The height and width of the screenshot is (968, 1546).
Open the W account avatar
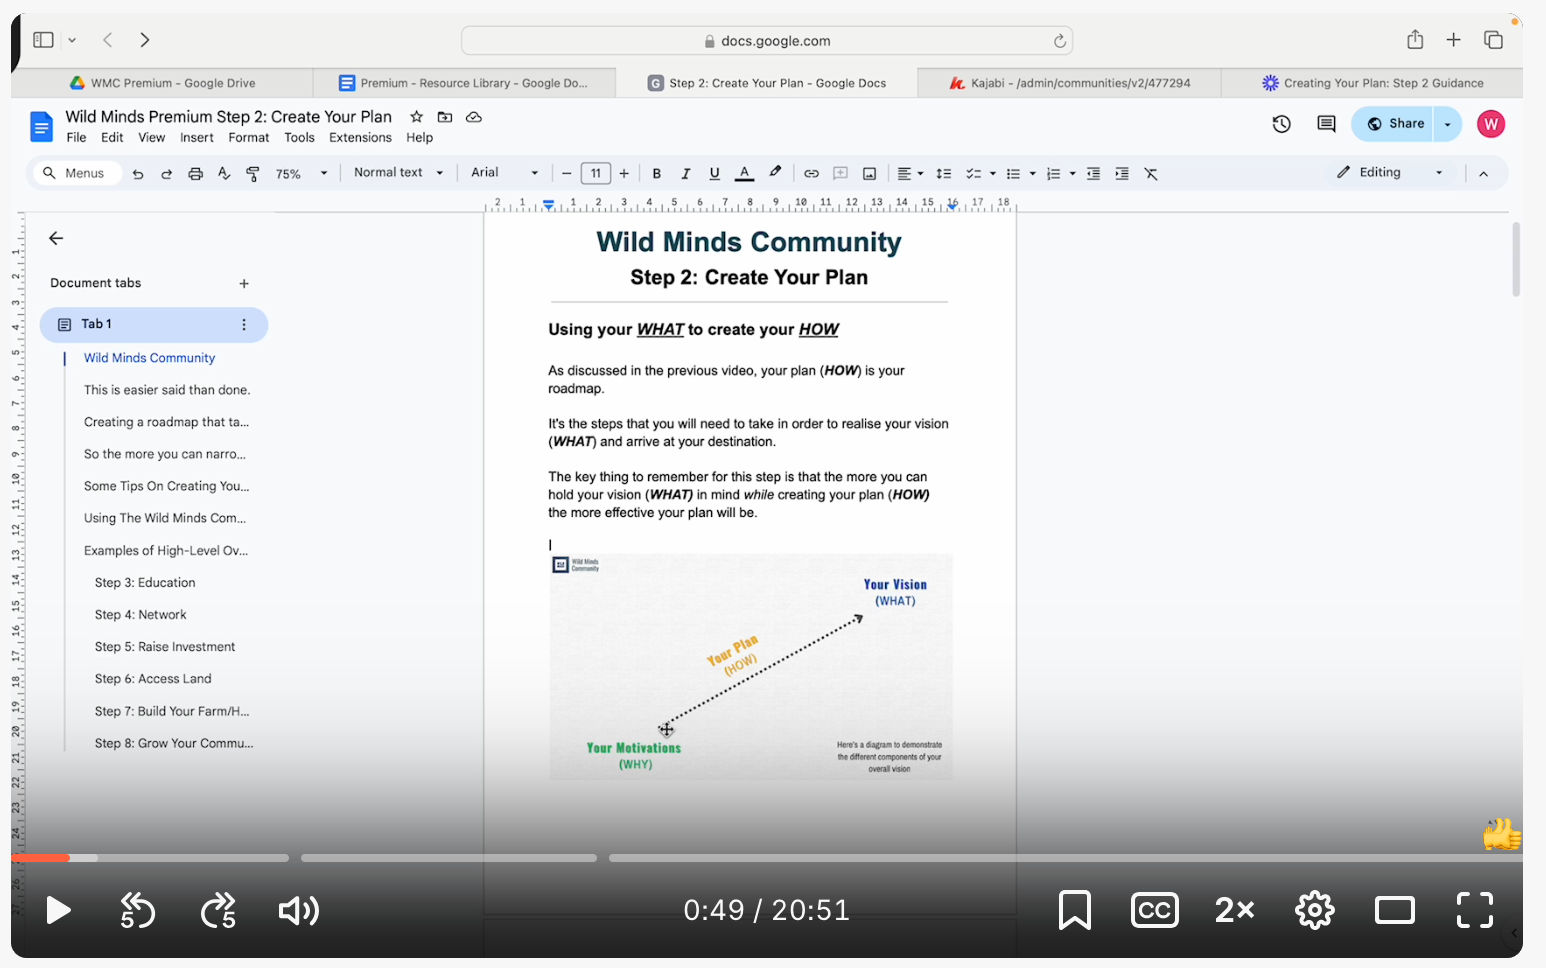click(1491, 124)
